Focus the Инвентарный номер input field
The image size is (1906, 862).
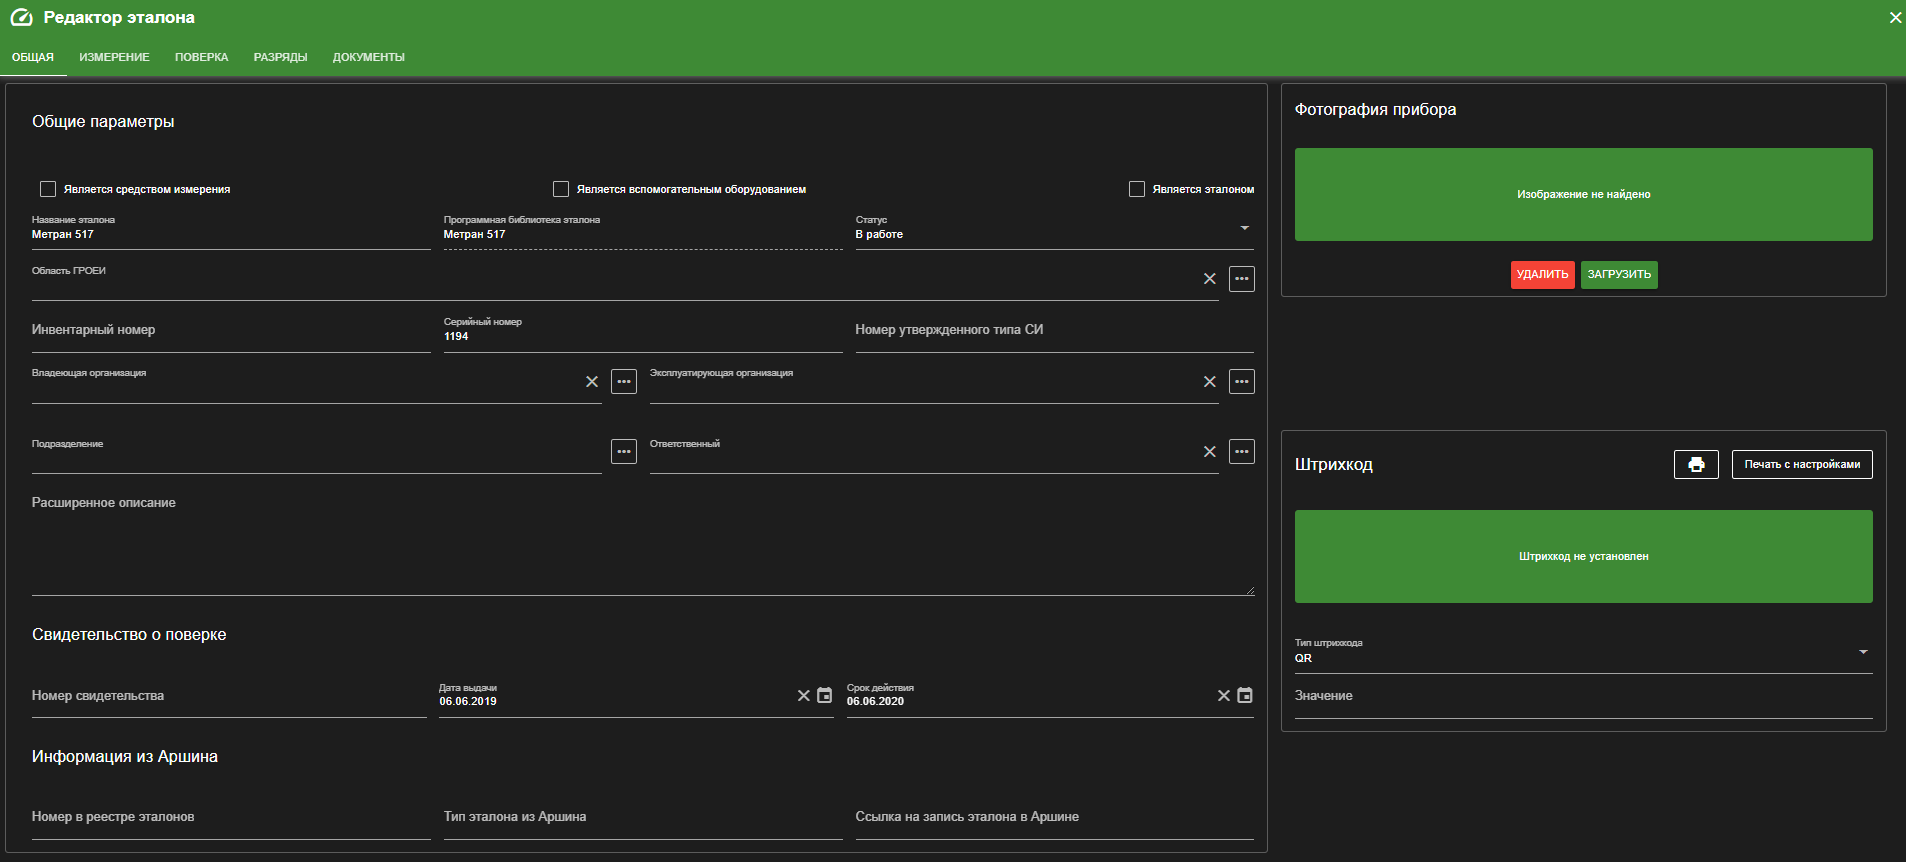tap(231, 331)
